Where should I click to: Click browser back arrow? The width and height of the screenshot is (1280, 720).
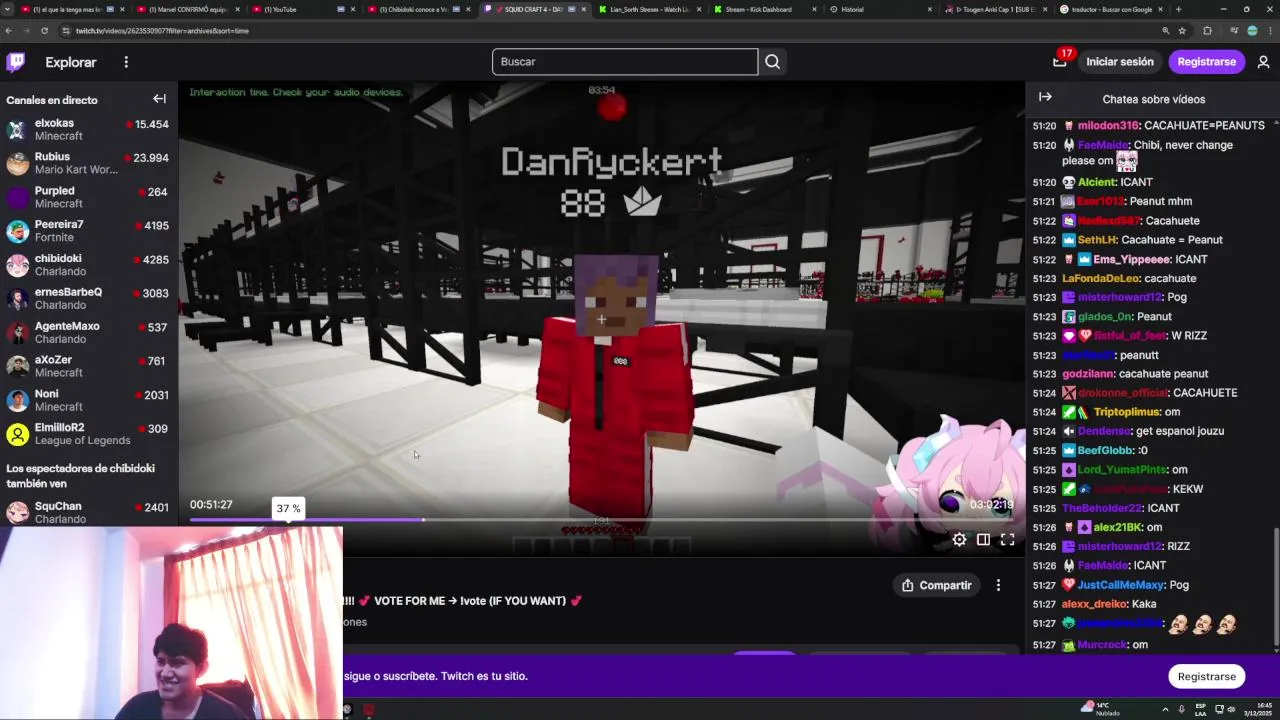(9, 31)
